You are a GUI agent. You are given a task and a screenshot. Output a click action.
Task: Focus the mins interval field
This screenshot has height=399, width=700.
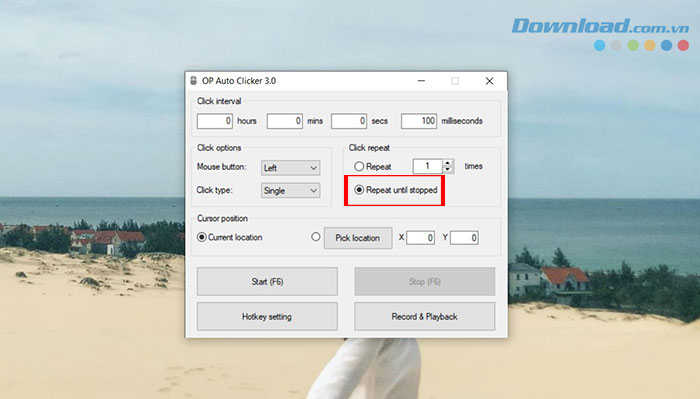click(284, 121)
